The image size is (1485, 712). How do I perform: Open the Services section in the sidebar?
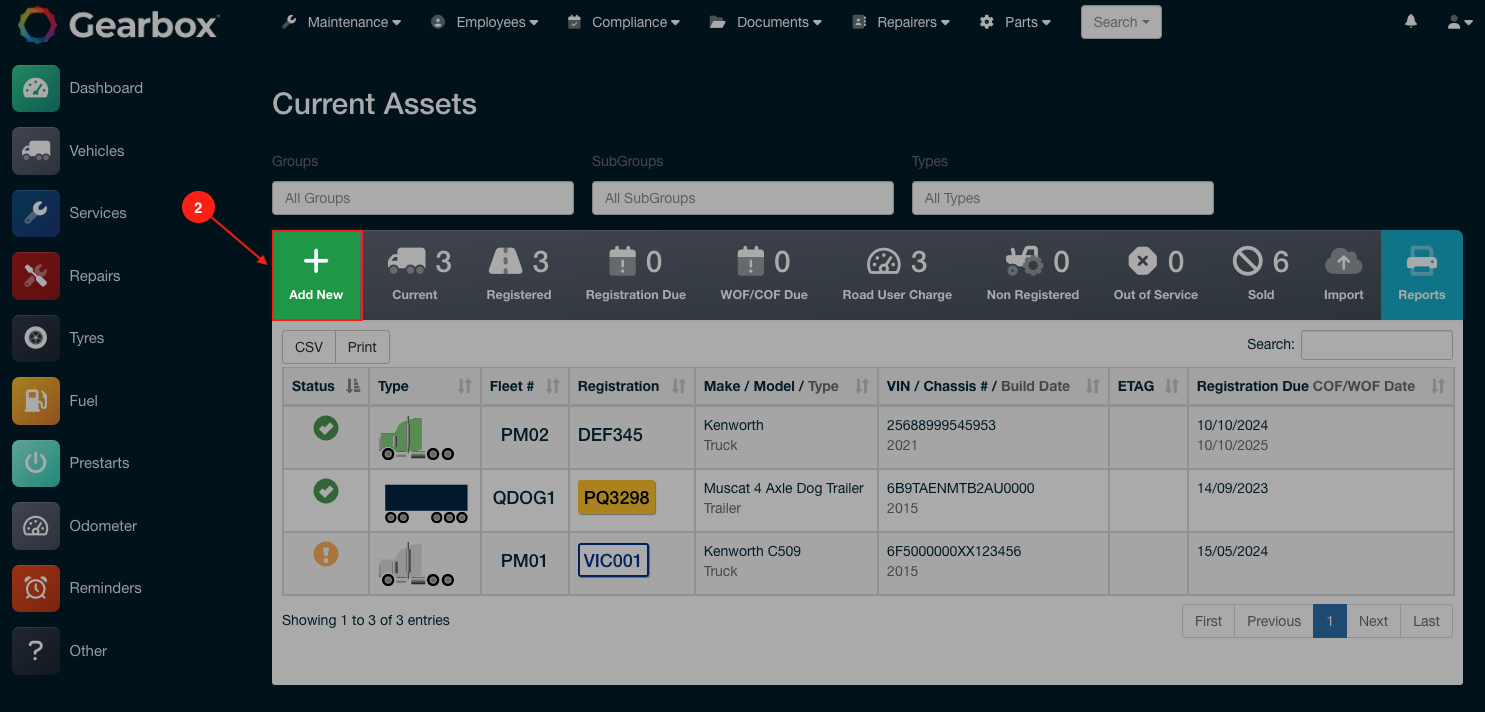click(x=36, y=213)
